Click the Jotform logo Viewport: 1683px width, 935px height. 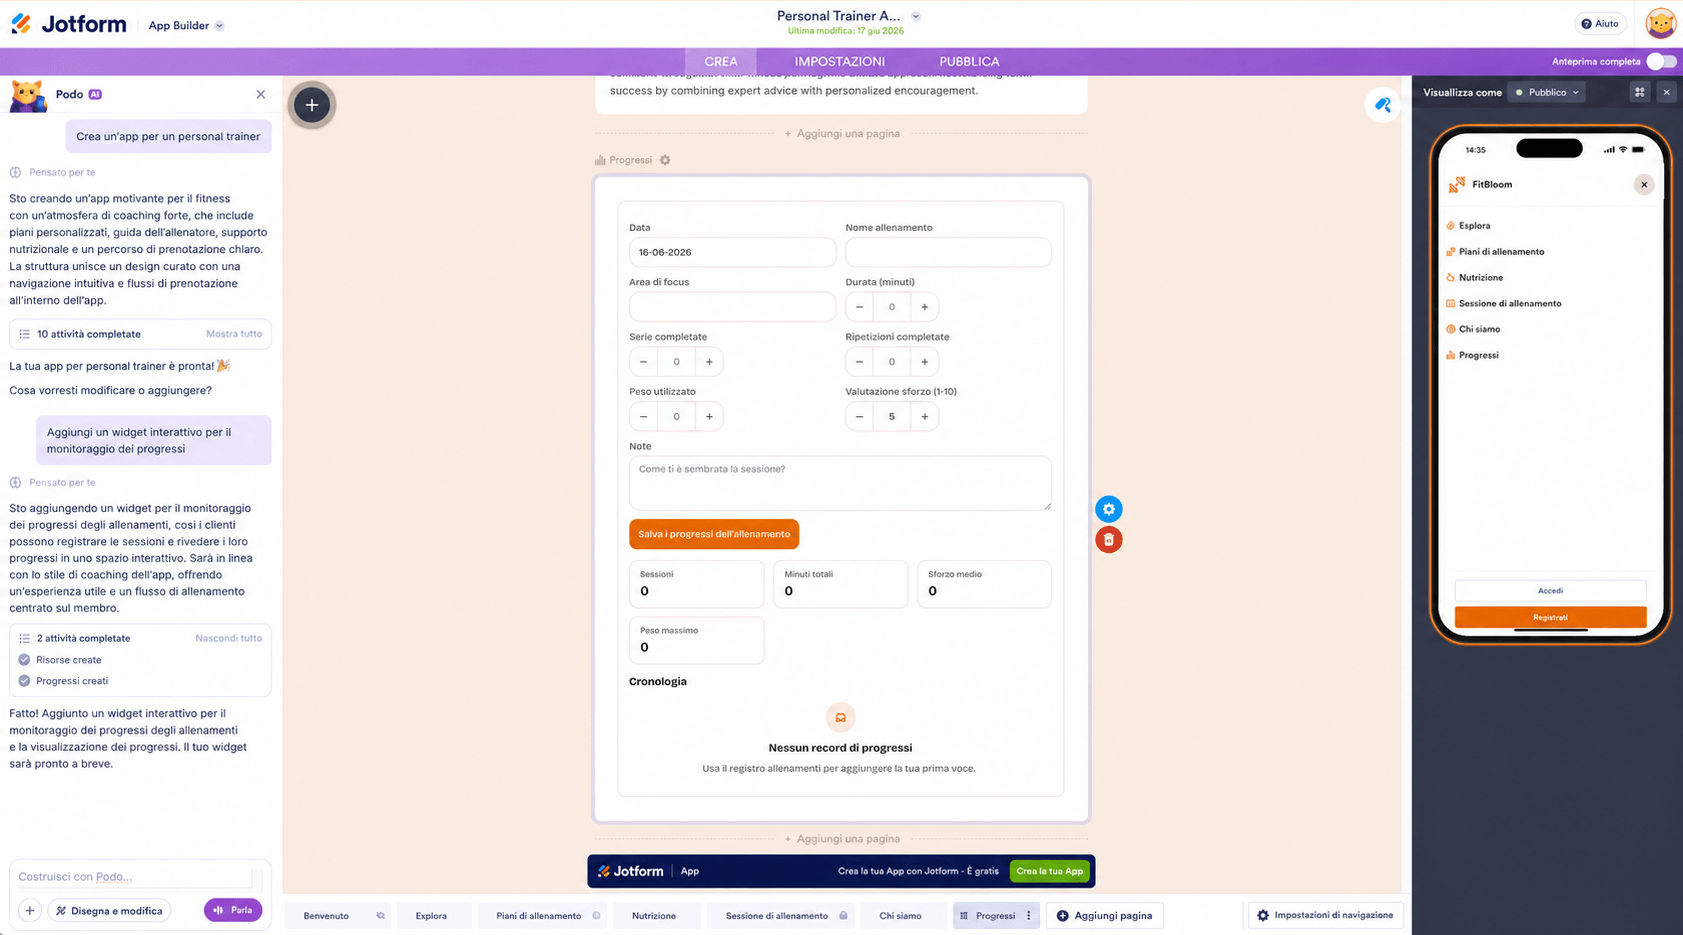click(68, 24)
